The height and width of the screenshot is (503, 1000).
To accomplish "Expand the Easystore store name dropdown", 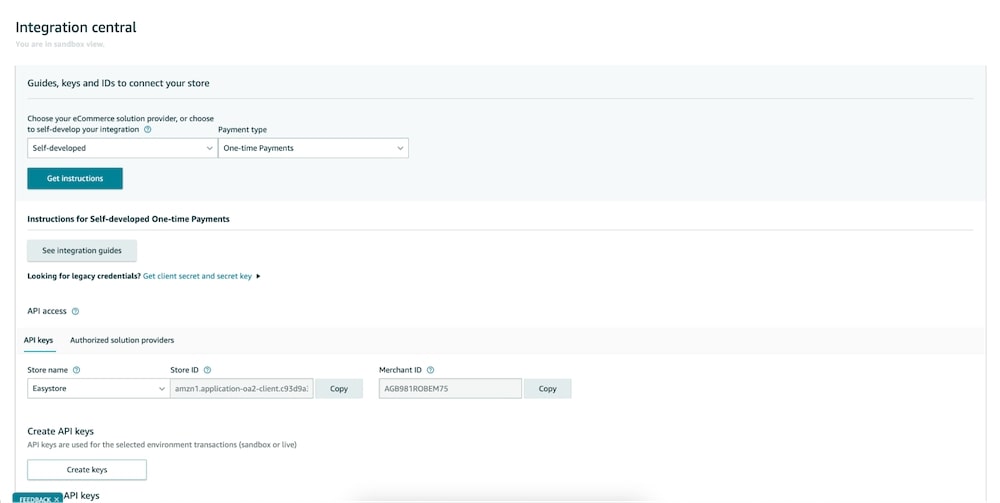I will click(98, 388).
